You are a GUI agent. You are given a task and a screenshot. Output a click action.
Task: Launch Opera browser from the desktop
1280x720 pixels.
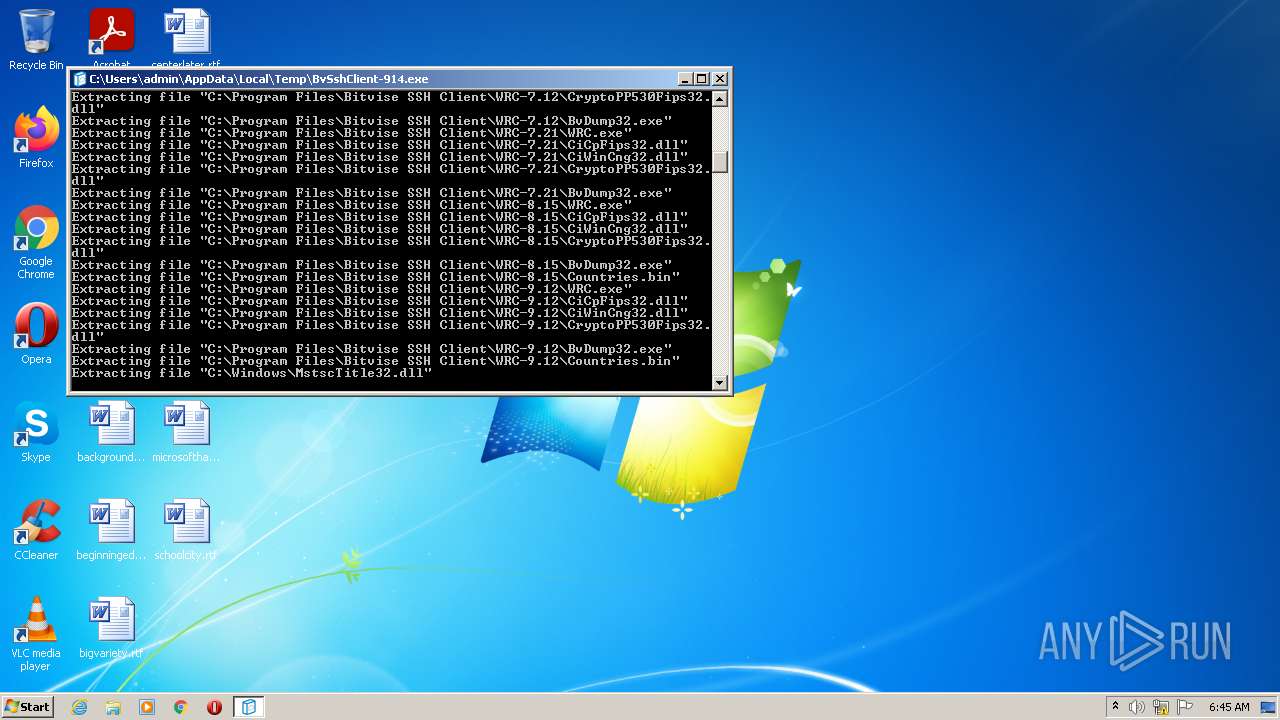36,334
